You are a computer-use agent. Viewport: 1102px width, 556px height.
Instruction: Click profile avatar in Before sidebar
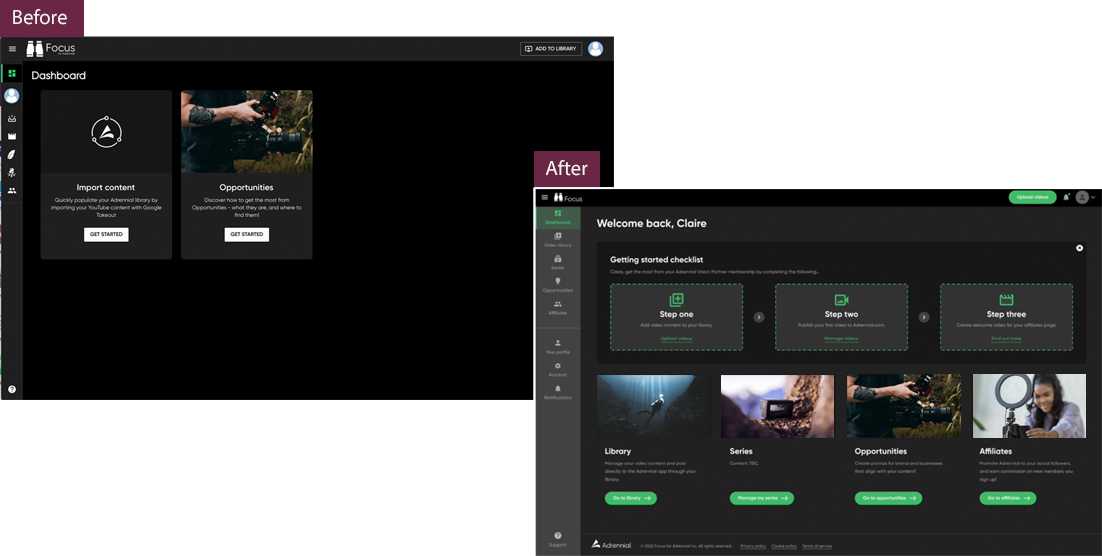click(11, 96)
